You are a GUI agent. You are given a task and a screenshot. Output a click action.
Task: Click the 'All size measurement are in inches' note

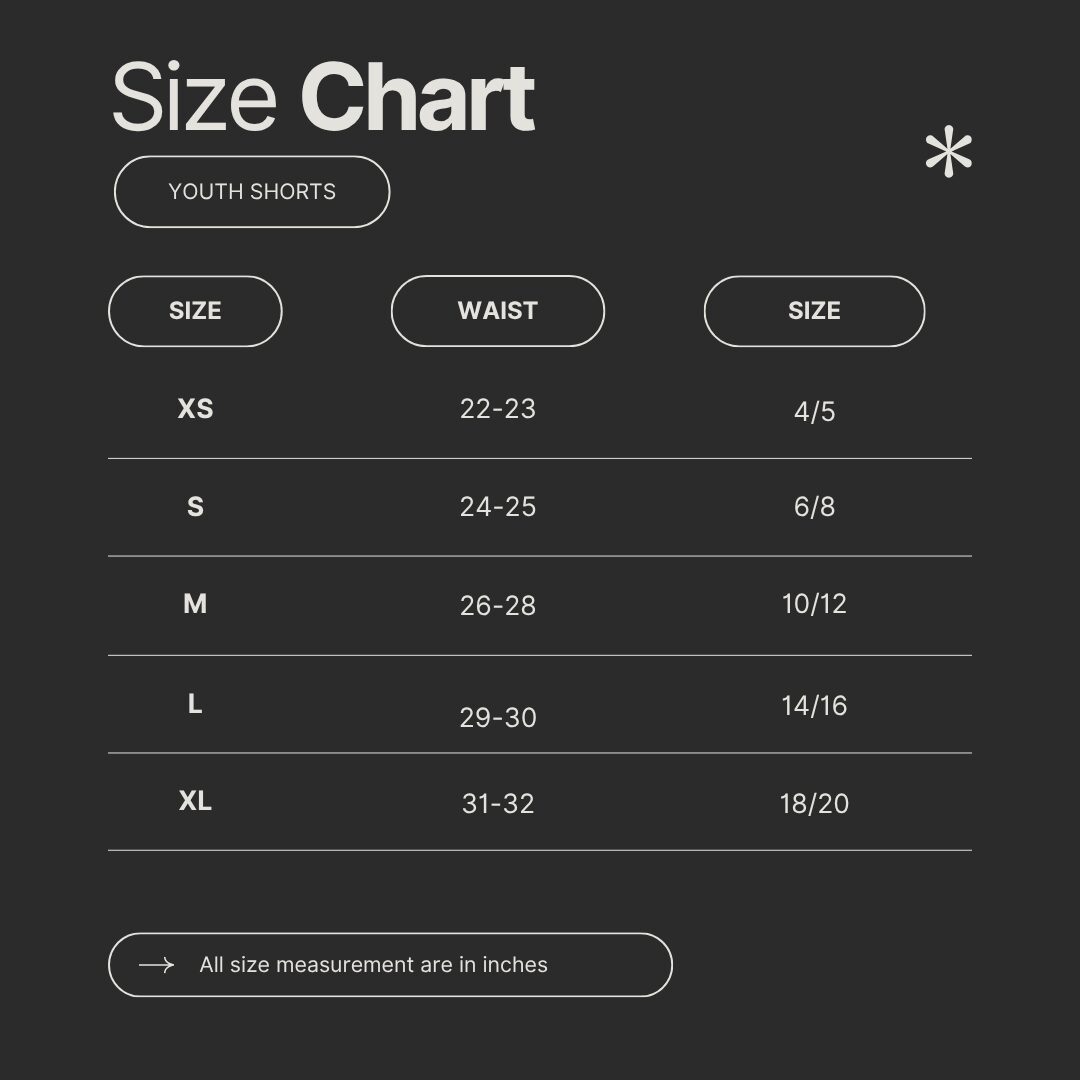click(373, 965)
